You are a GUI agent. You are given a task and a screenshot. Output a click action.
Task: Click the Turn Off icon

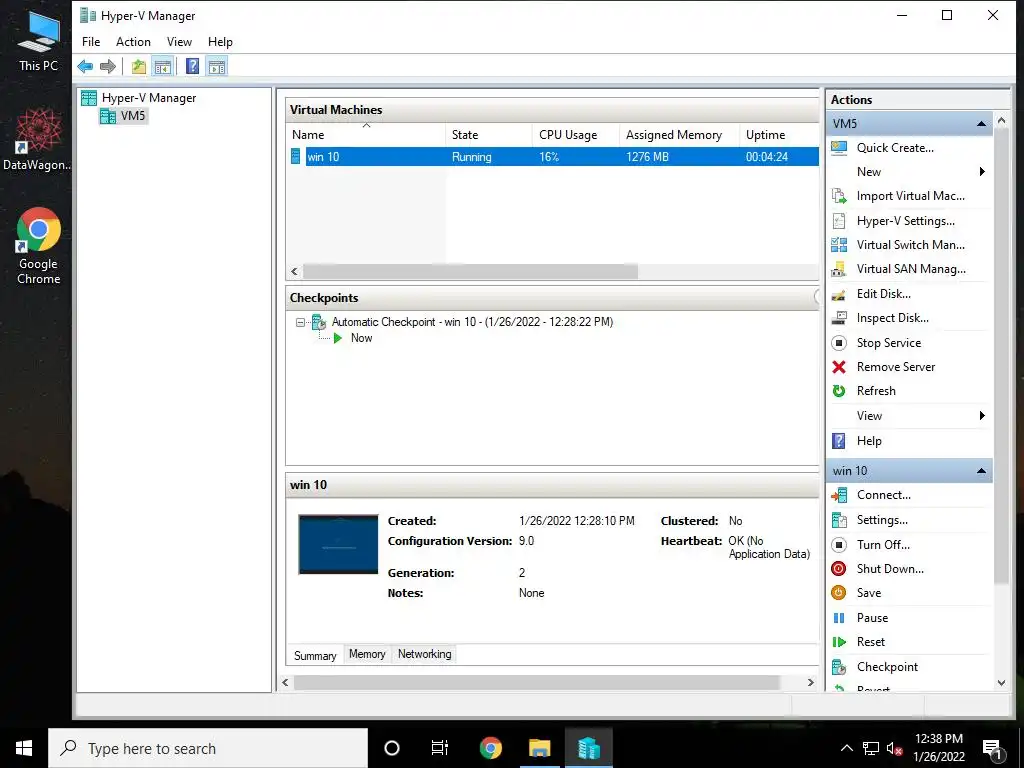pyautogui.click(x=839, y=545)
